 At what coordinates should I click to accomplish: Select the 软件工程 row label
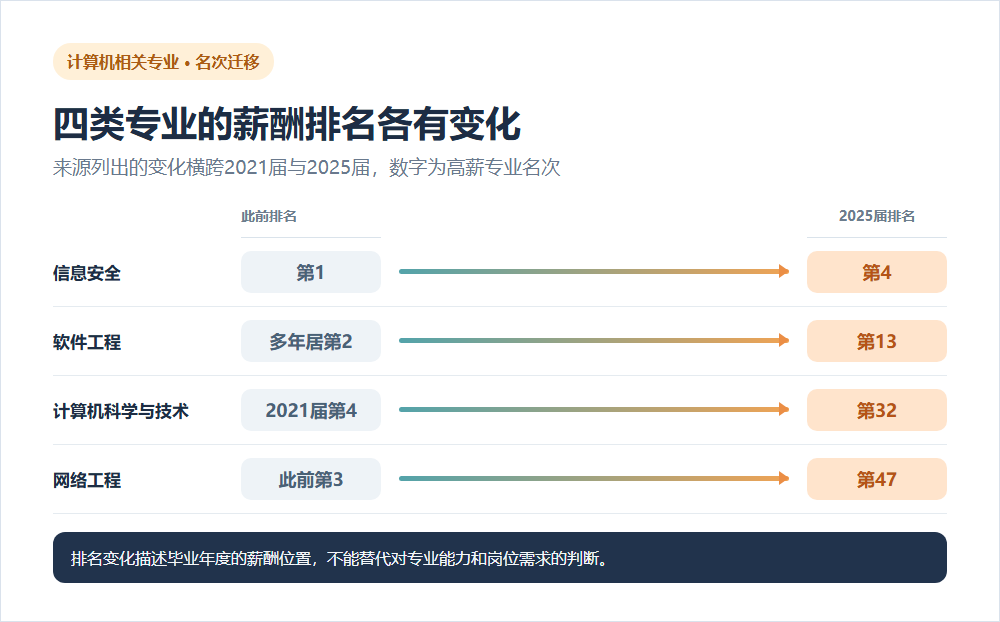tap(87, 342)
